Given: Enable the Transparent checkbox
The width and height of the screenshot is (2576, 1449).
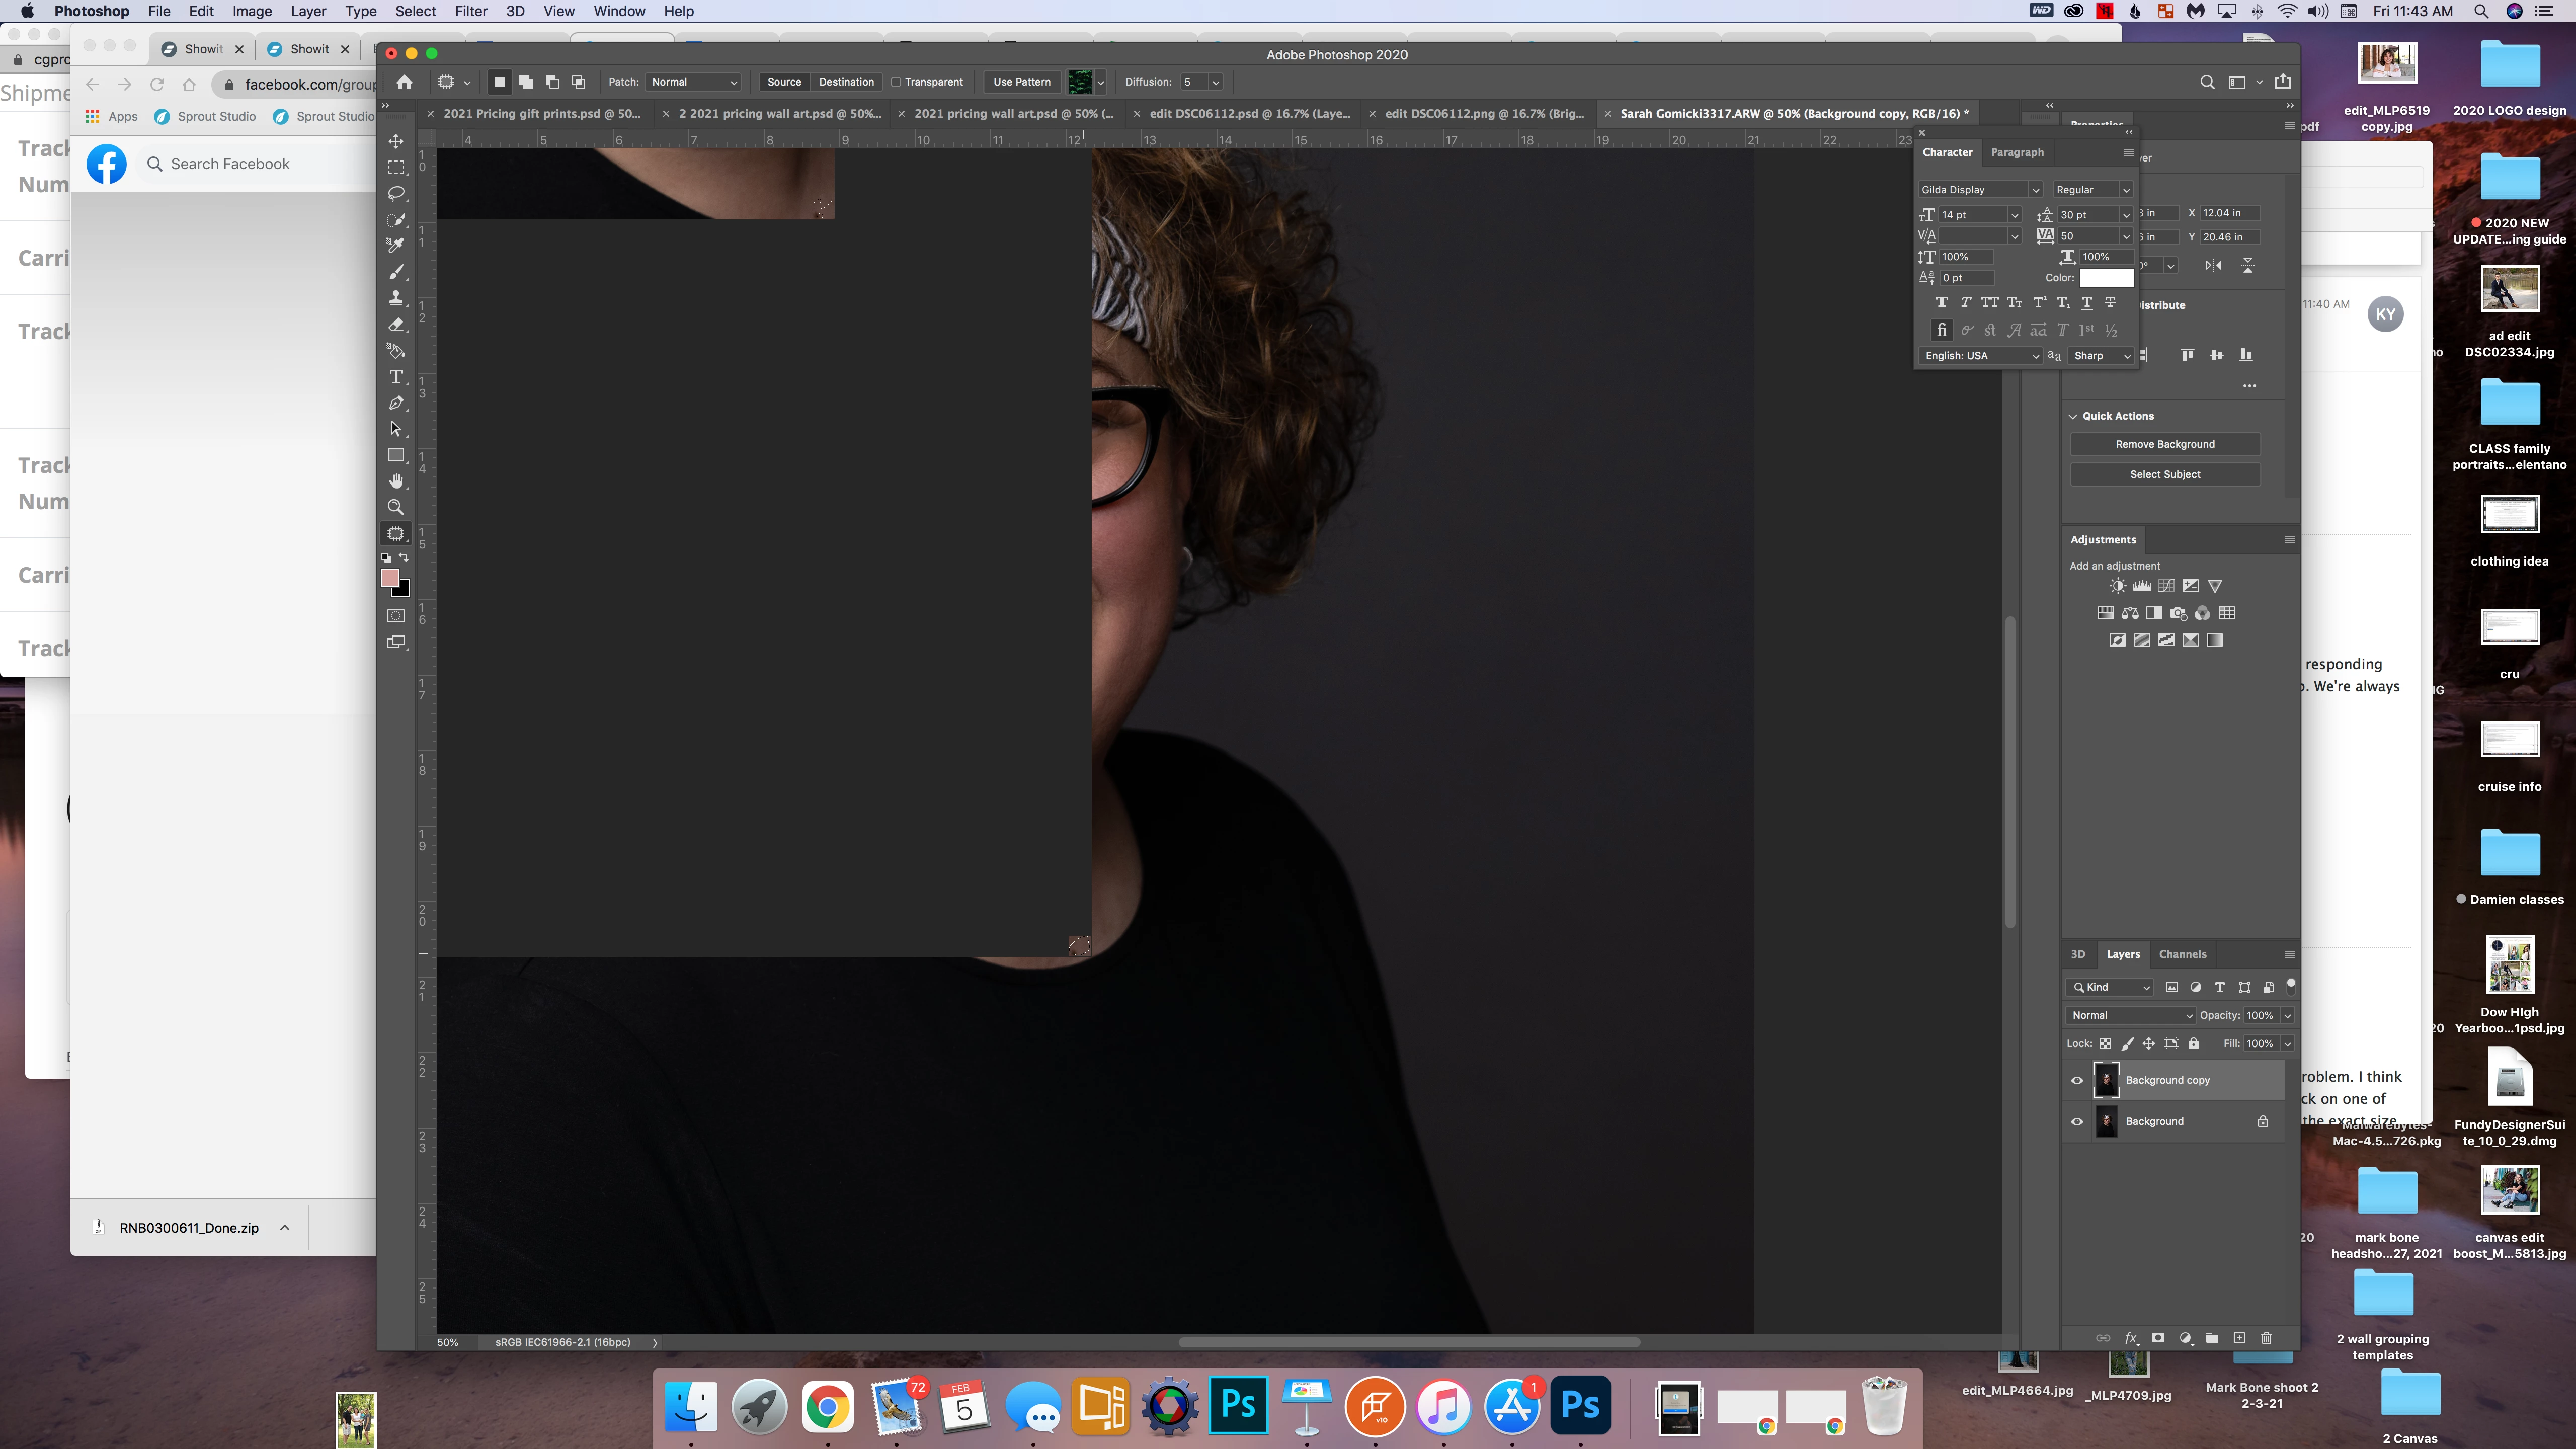Looking at the screenshot, I should [896, 82].
